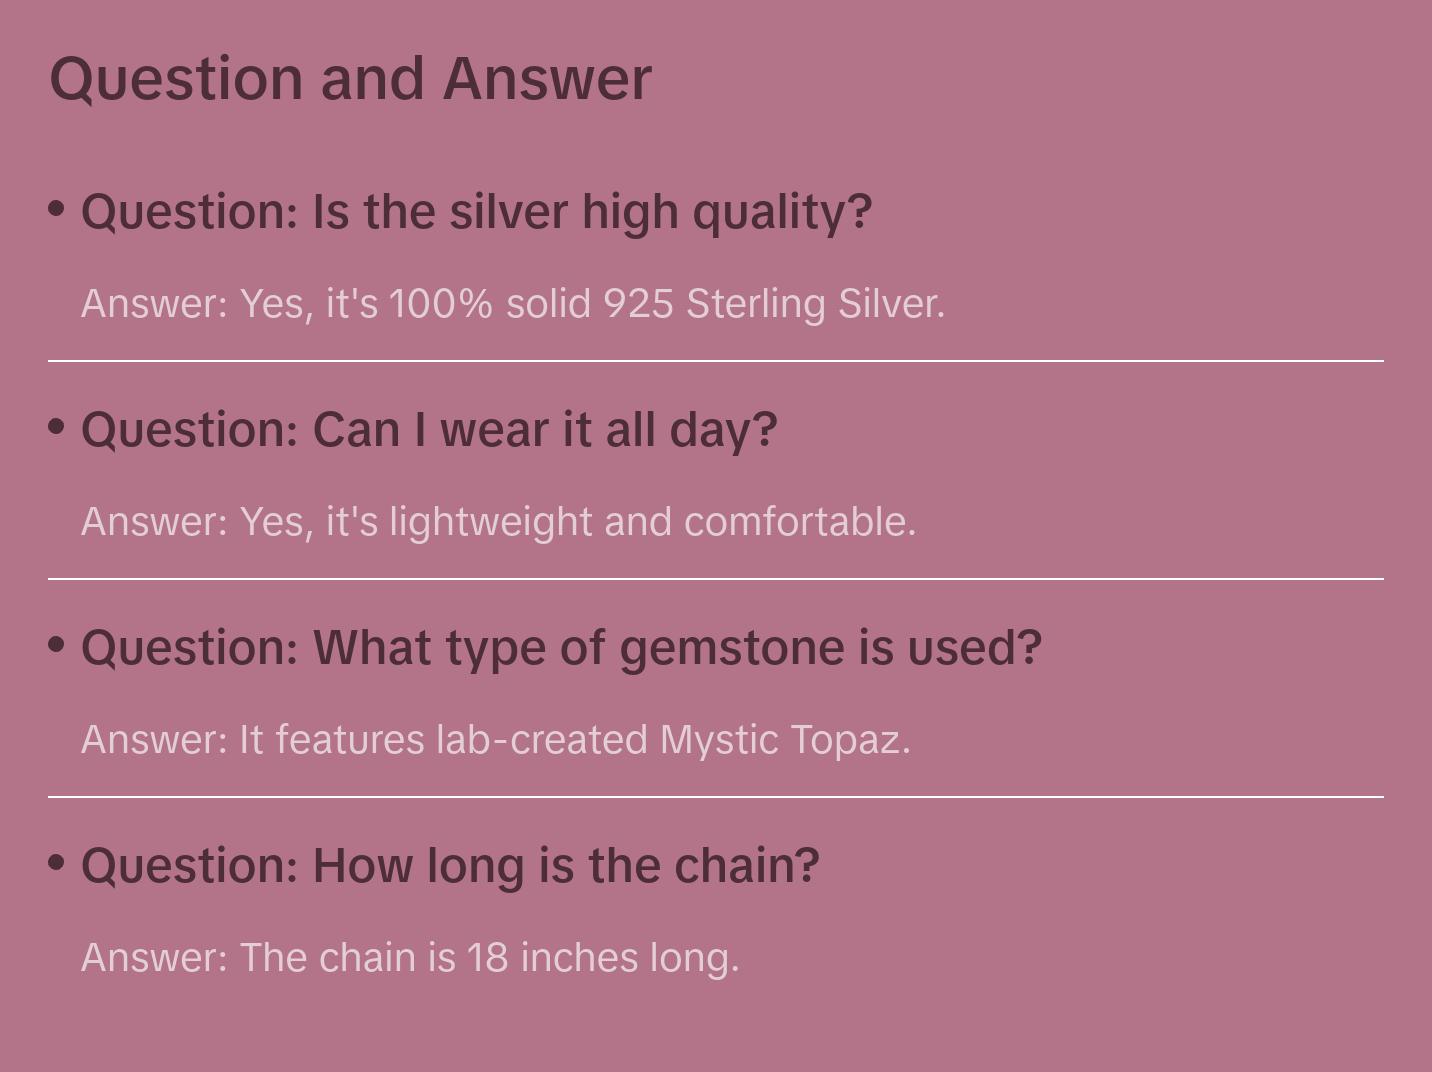Select the question about silver quality
Viewport: 1432px width, 1072px height.
point(476,212)
